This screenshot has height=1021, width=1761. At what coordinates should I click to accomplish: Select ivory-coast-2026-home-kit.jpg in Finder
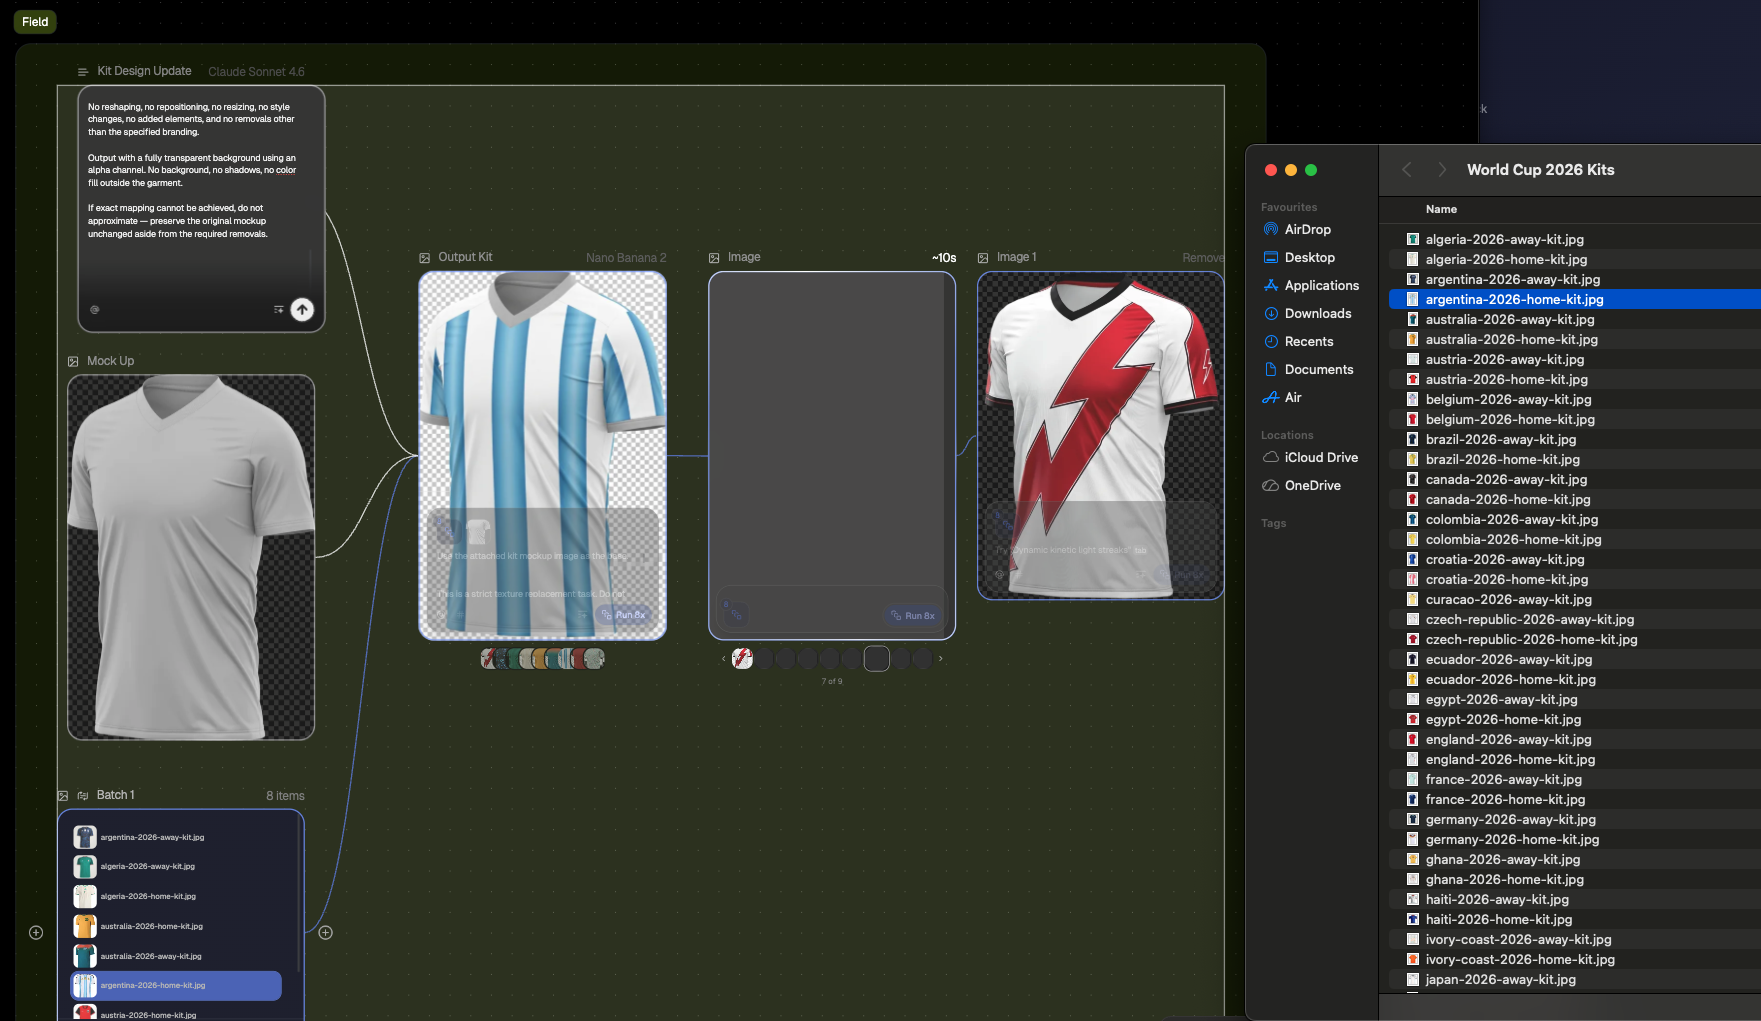[1575, 960]
